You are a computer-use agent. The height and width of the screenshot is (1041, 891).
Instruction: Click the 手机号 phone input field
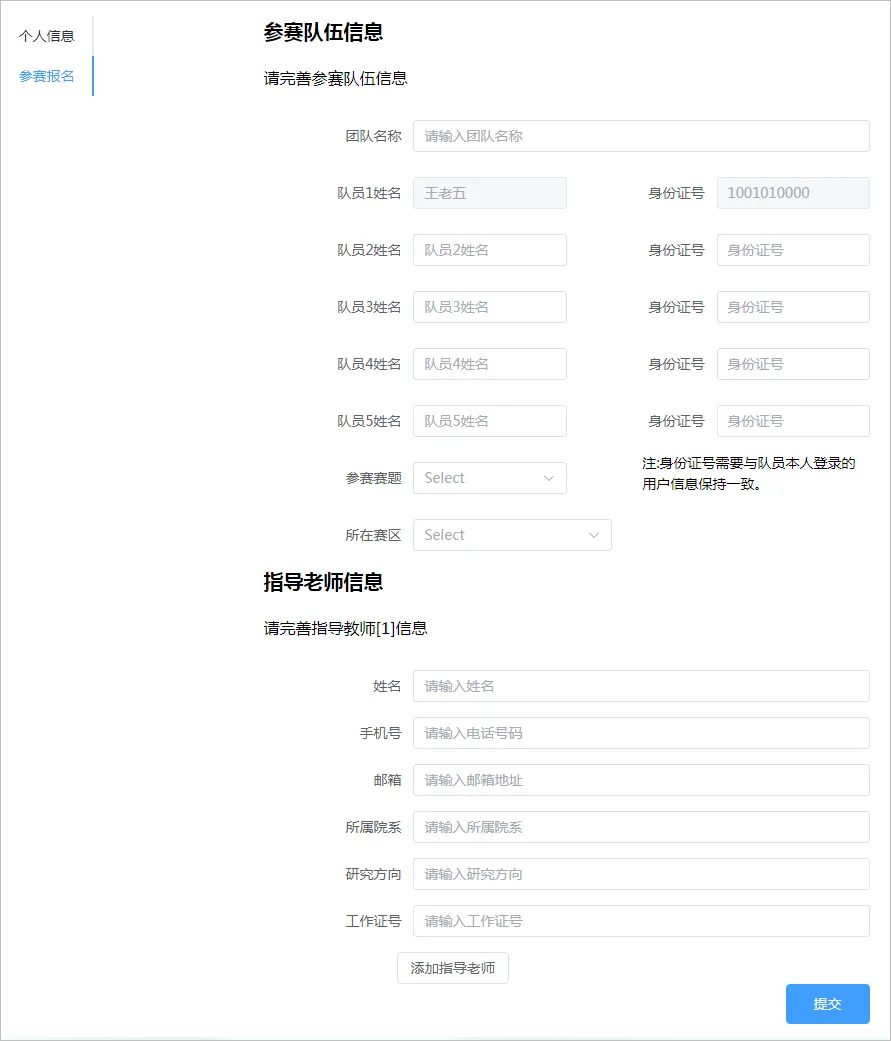(x=640, y=733)
